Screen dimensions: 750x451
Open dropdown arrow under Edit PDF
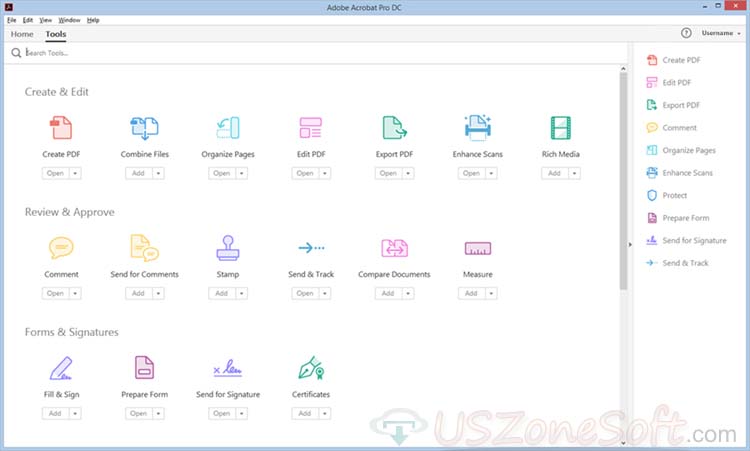(325, 173)
